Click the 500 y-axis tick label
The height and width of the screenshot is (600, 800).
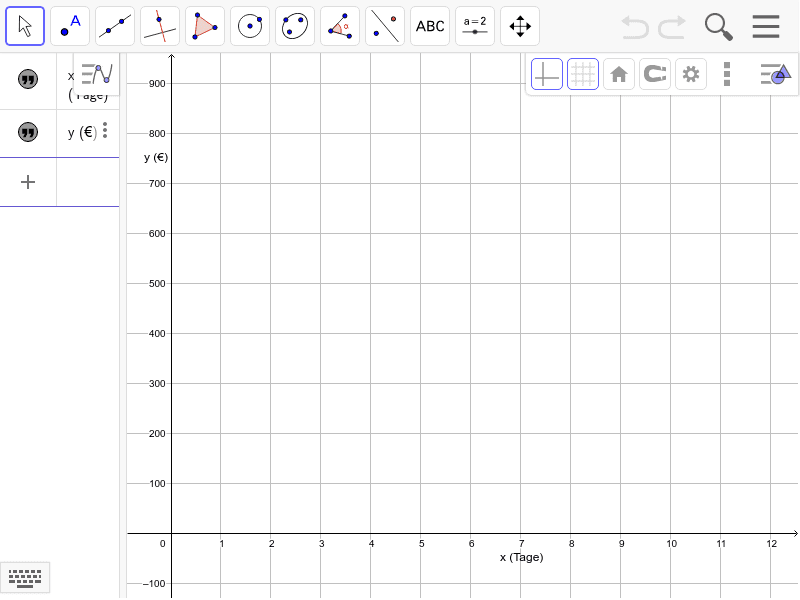157,284
